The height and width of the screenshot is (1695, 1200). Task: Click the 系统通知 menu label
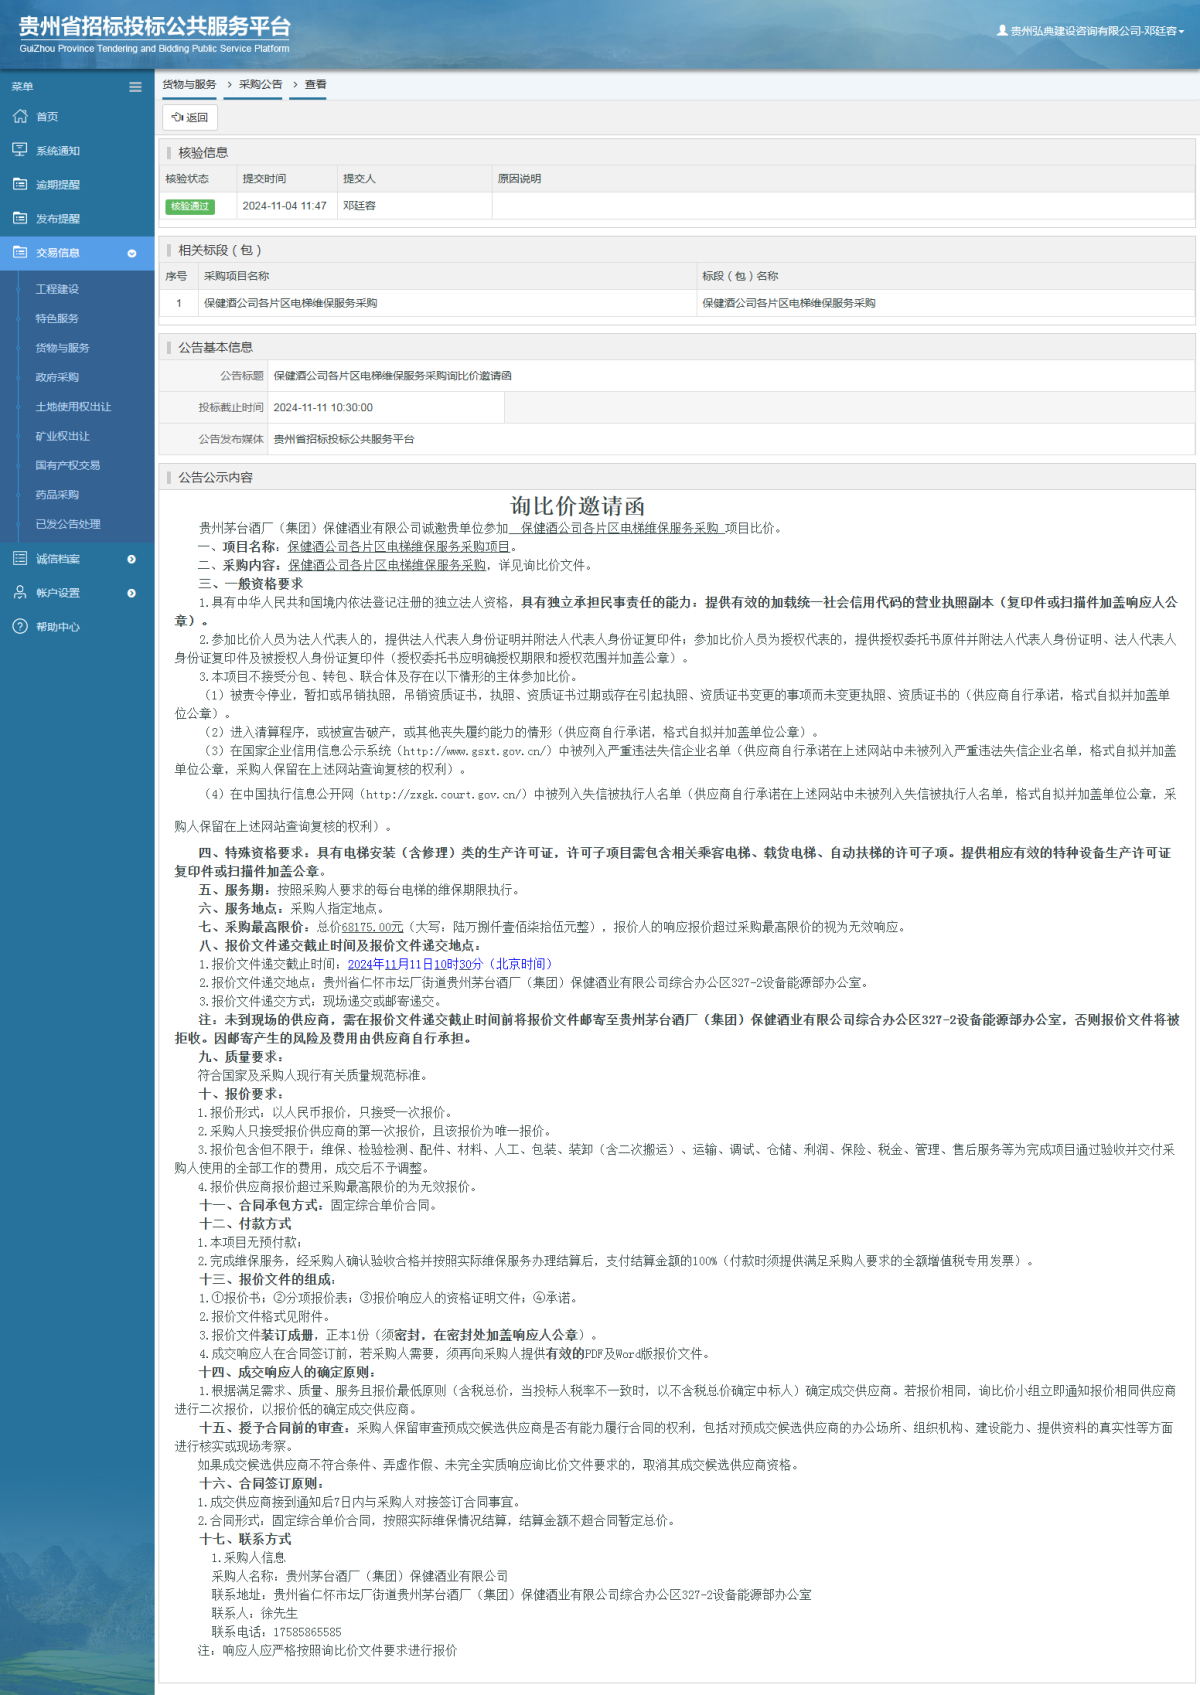pos(58,151)
